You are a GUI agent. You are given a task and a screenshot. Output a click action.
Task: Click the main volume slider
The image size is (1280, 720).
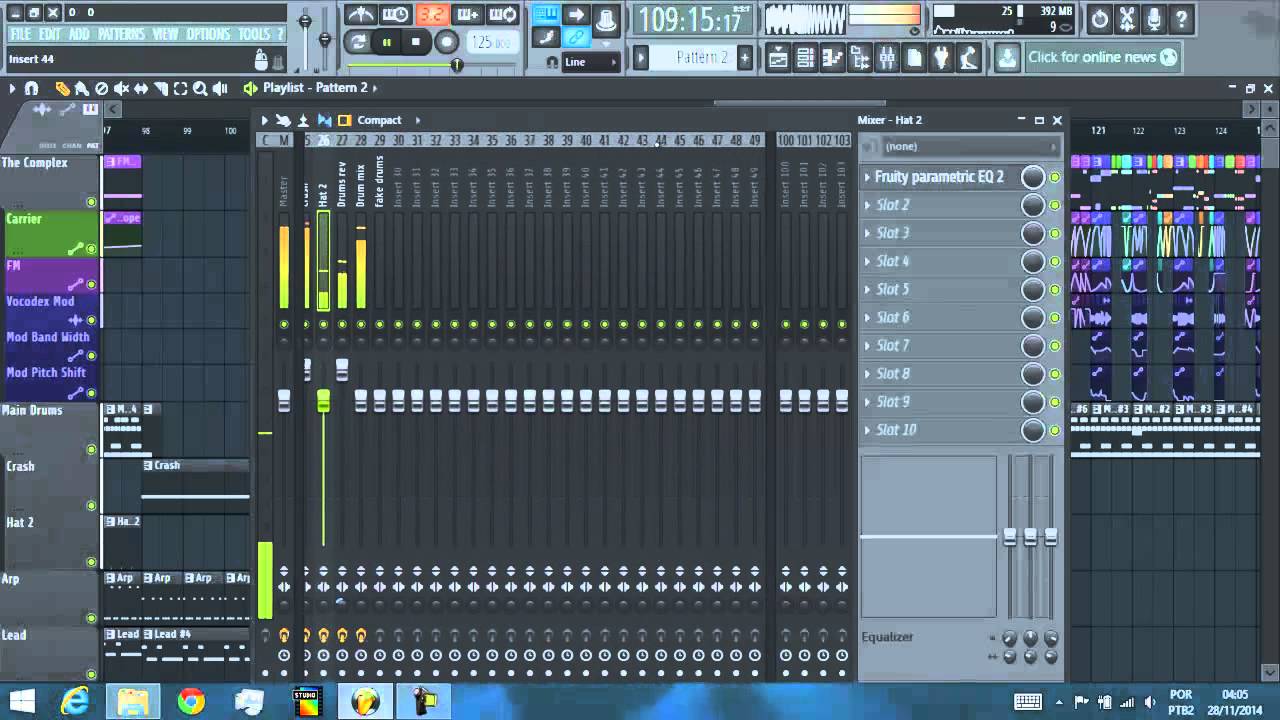pyautogui.click(x=305, y=22)
